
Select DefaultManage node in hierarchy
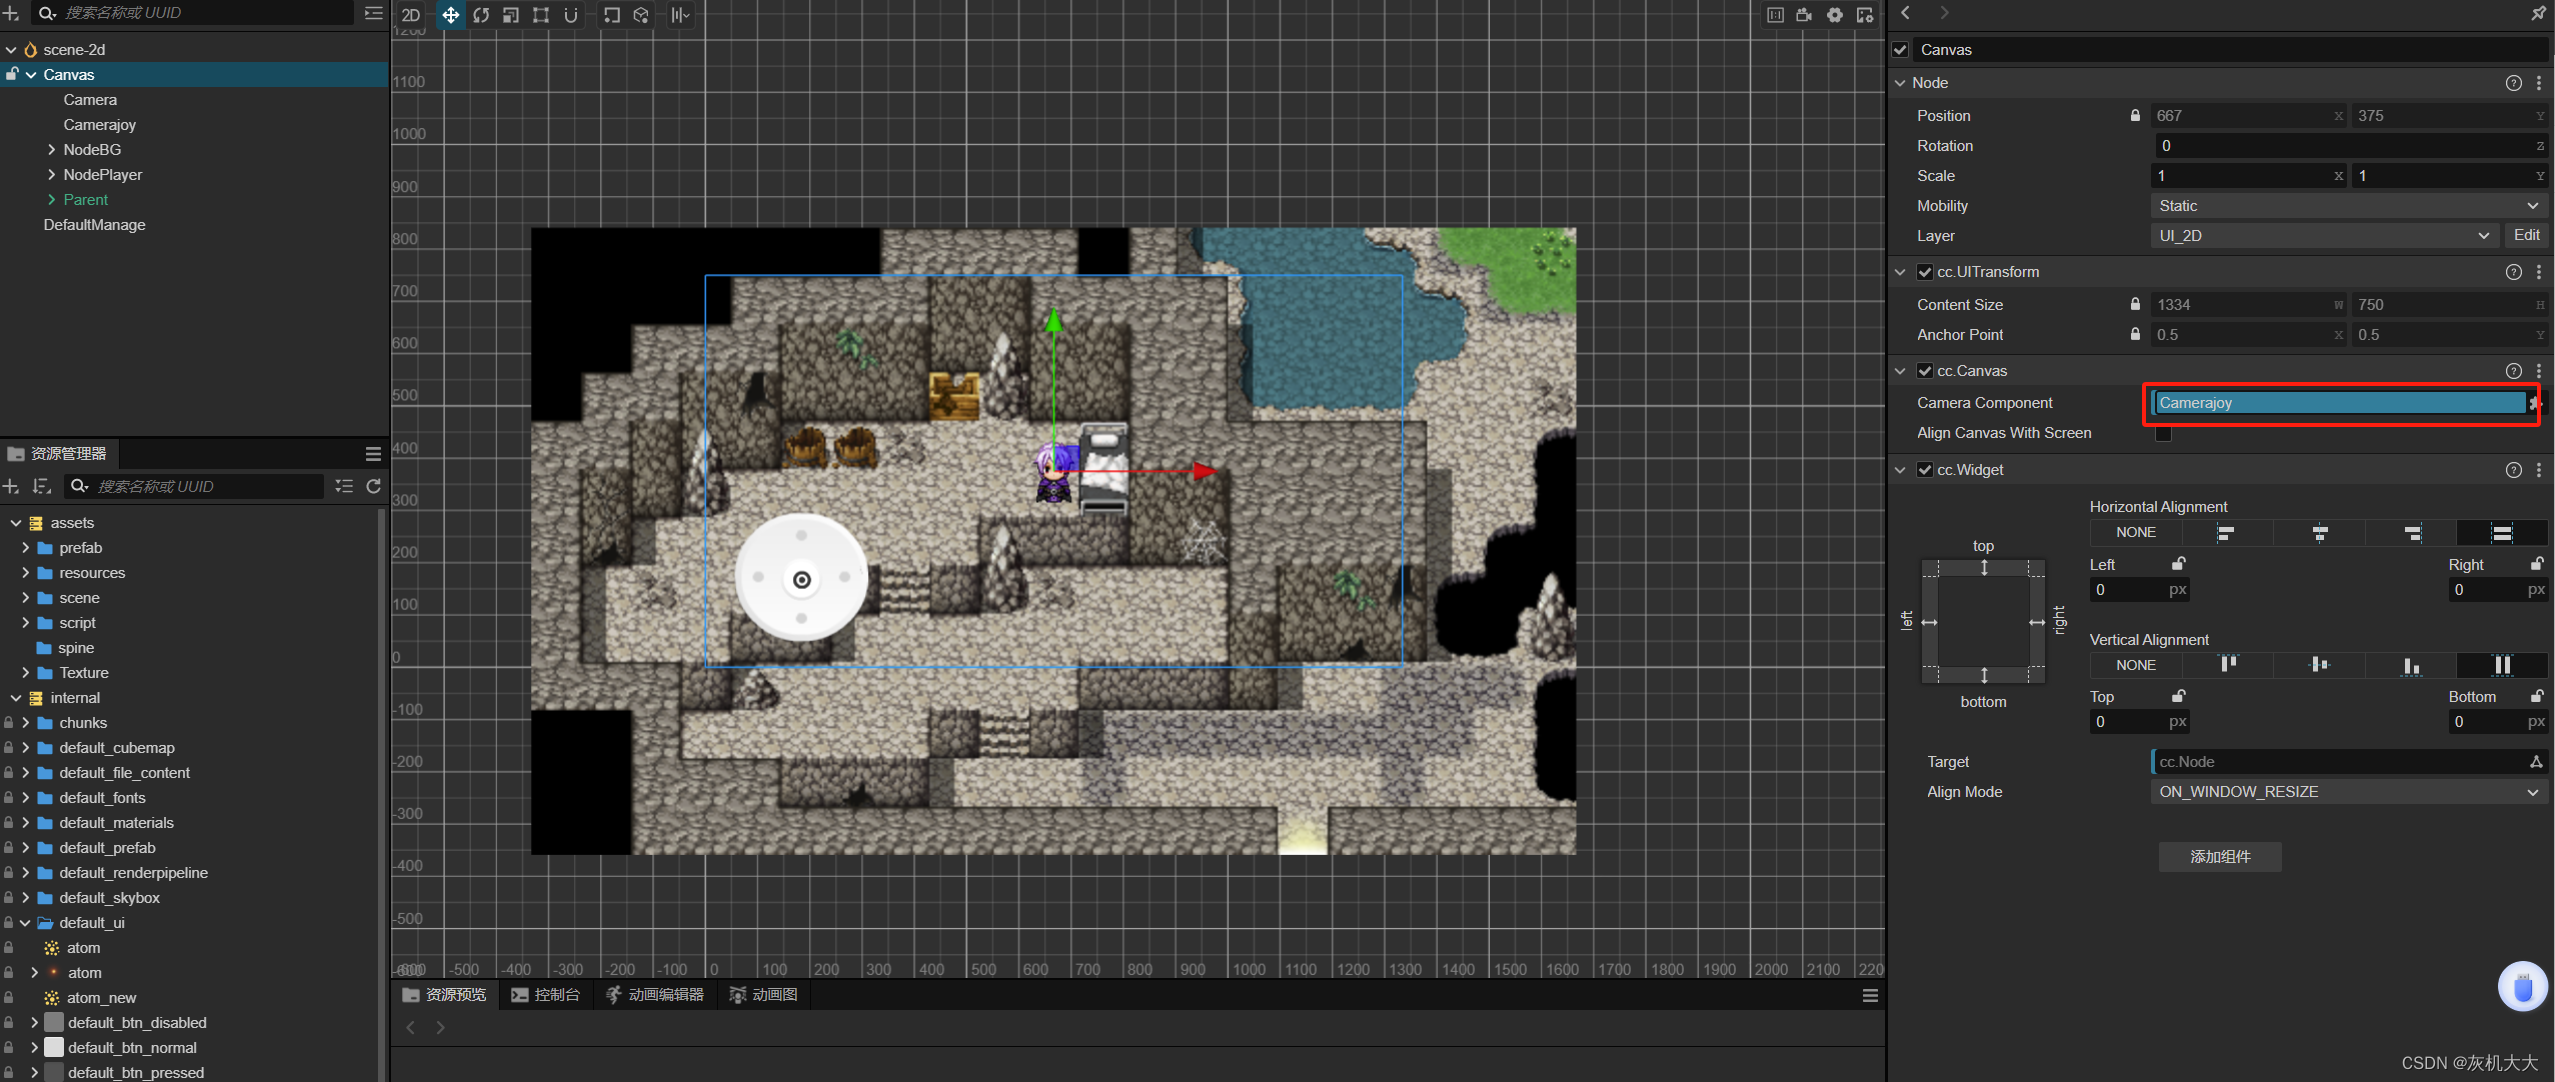[x=94, y=225]
